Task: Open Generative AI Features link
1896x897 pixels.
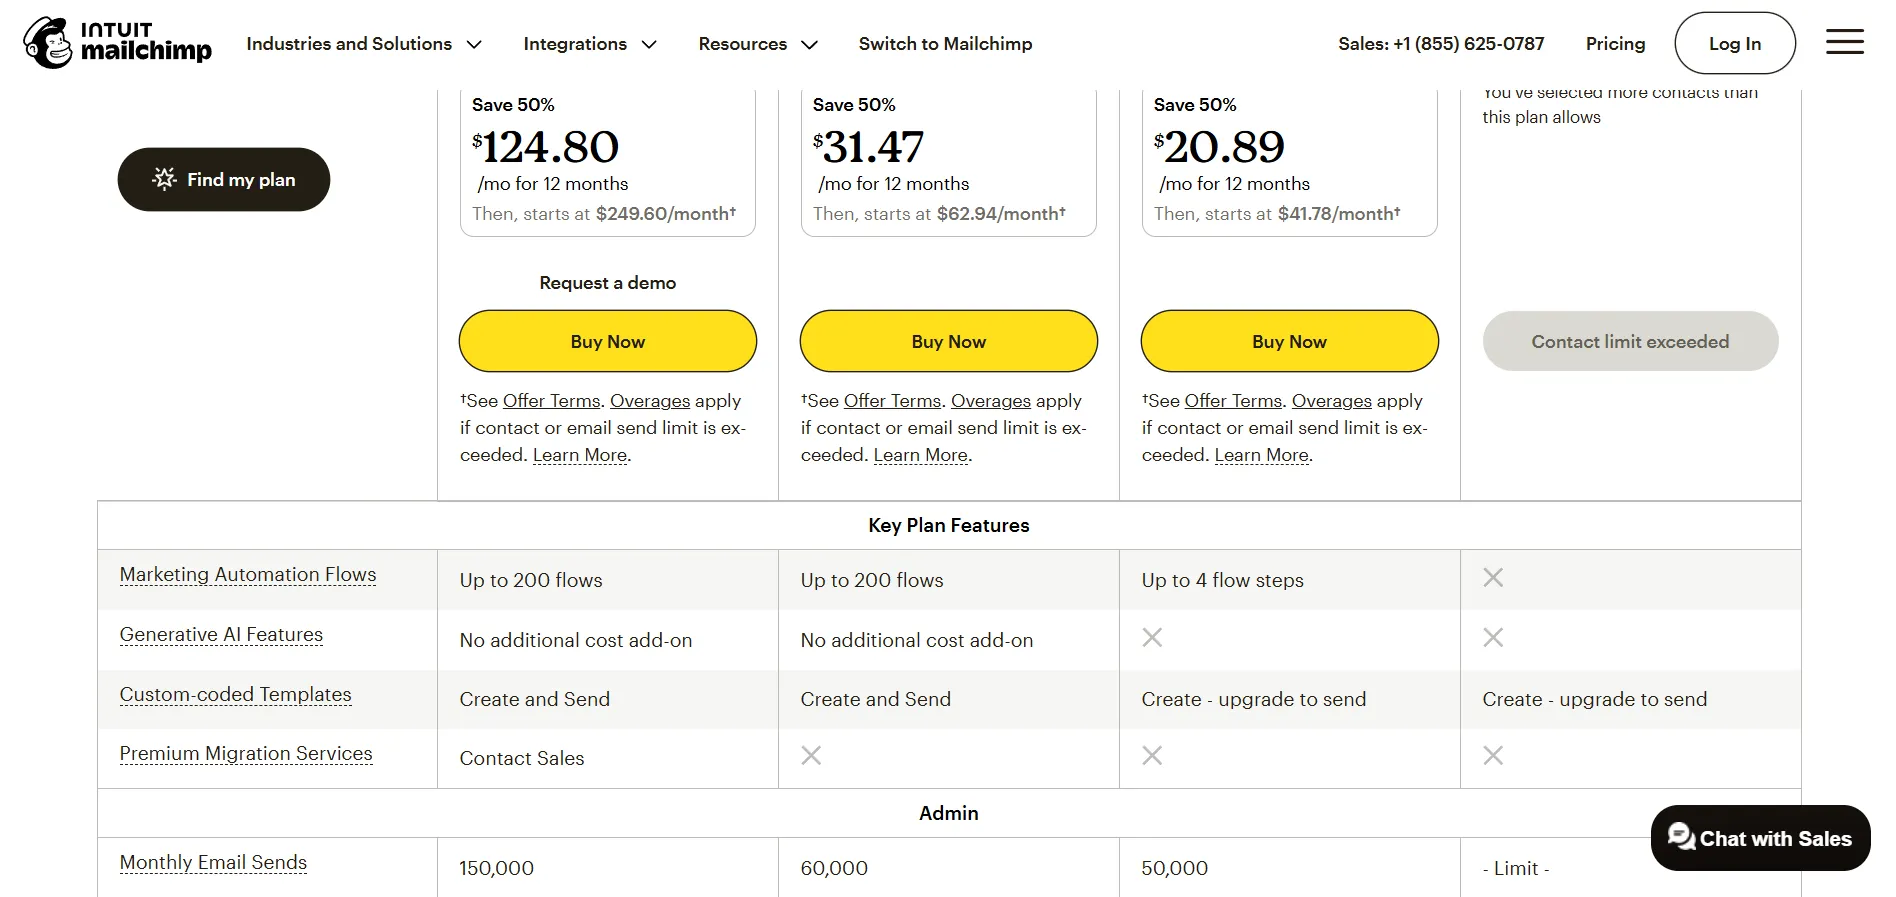Action: coord(221,635)
